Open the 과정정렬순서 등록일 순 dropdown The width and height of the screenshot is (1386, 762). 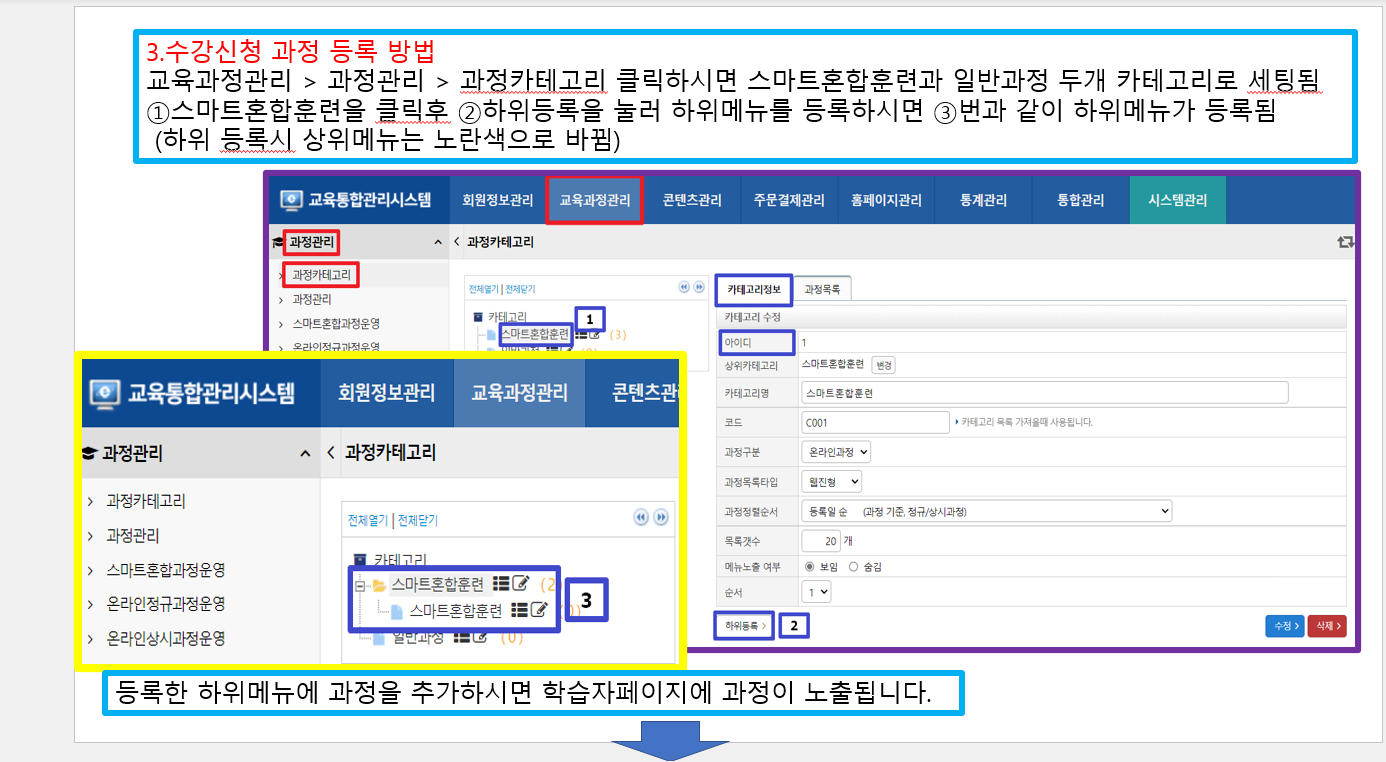coord(985,511)
